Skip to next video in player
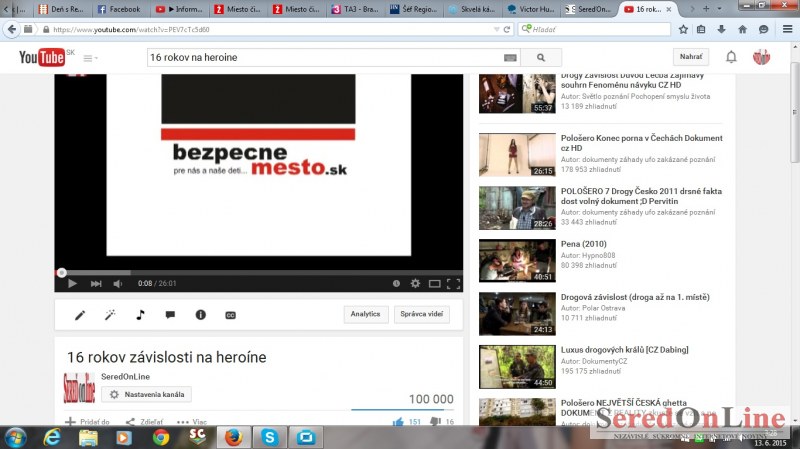 [96, 284]
